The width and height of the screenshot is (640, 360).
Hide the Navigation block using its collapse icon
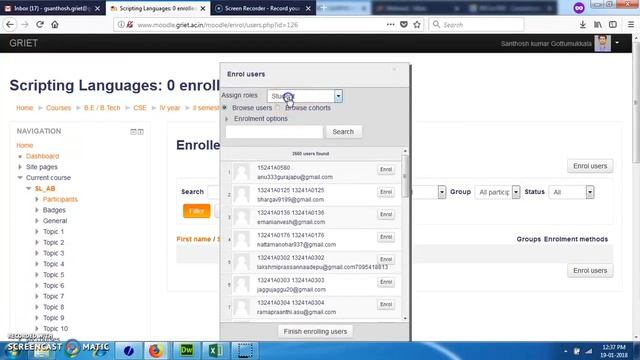point(133,131)
